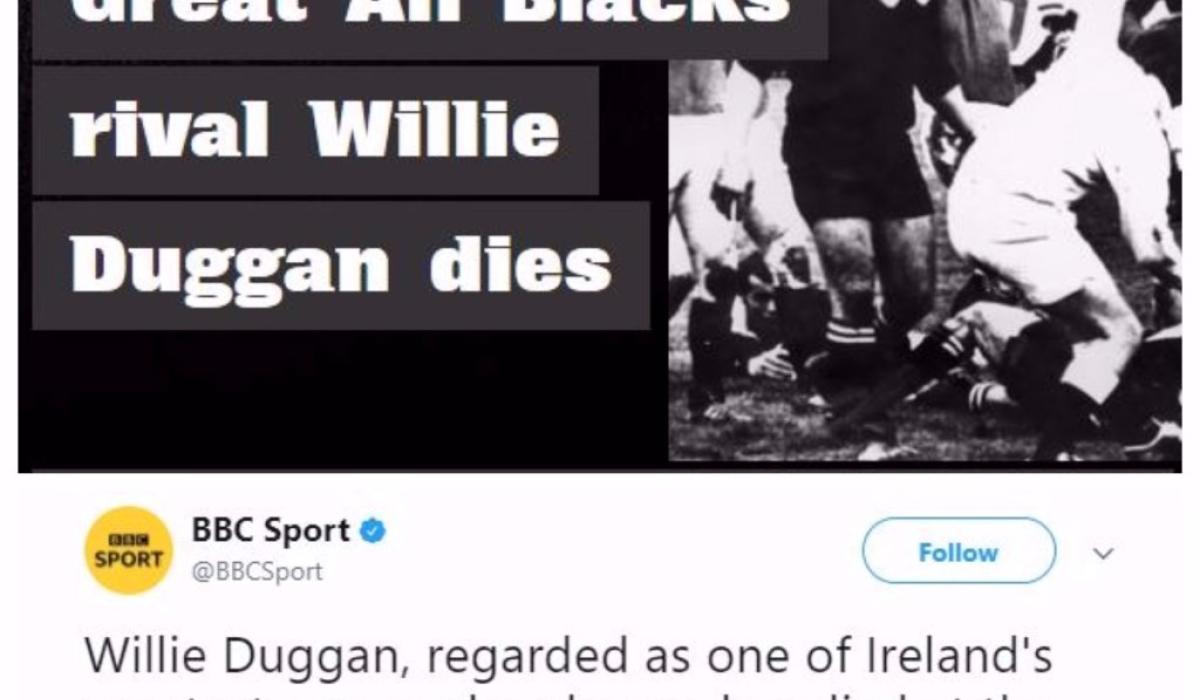Open the @BBCSport handle link
Viewport: 1200px width, 700px height.
click(256, 572)
